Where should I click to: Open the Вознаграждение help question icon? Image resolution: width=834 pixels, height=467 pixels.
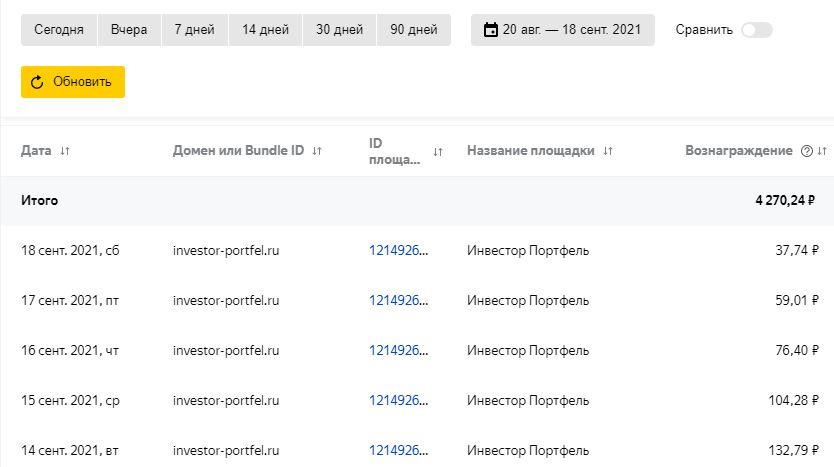point(807,151)
